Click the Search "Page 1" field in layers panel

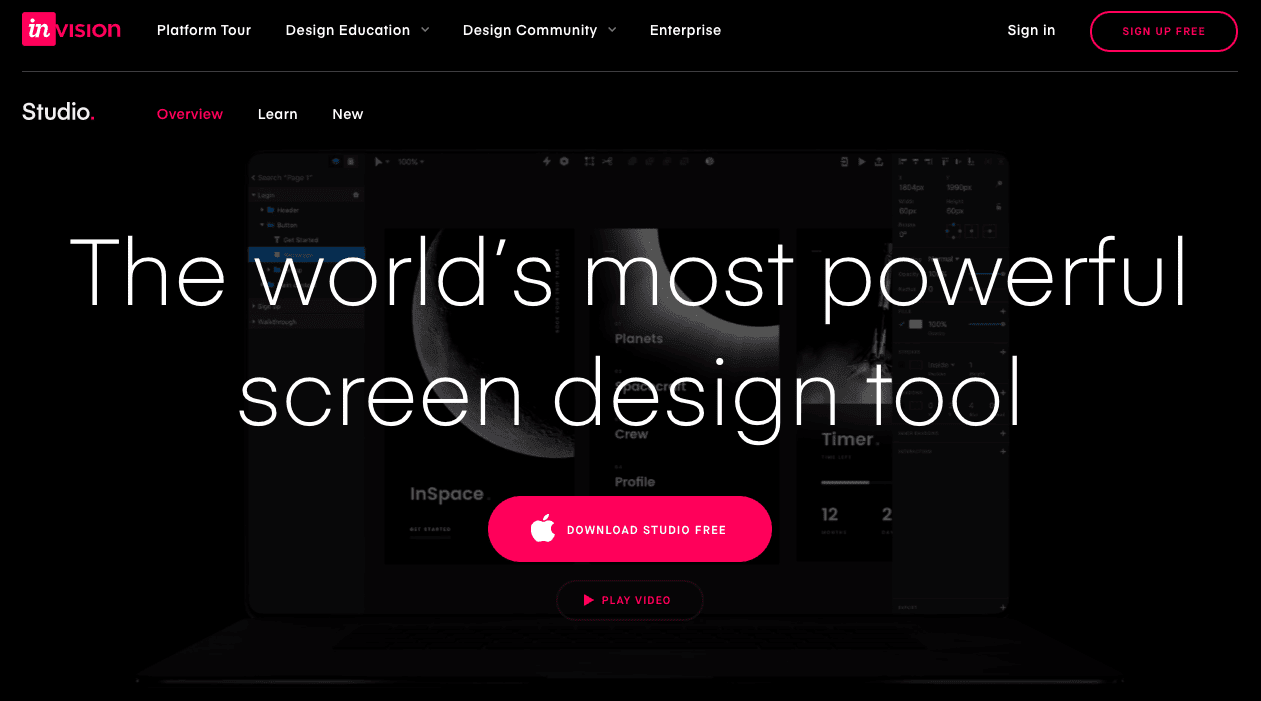[285, 177]
